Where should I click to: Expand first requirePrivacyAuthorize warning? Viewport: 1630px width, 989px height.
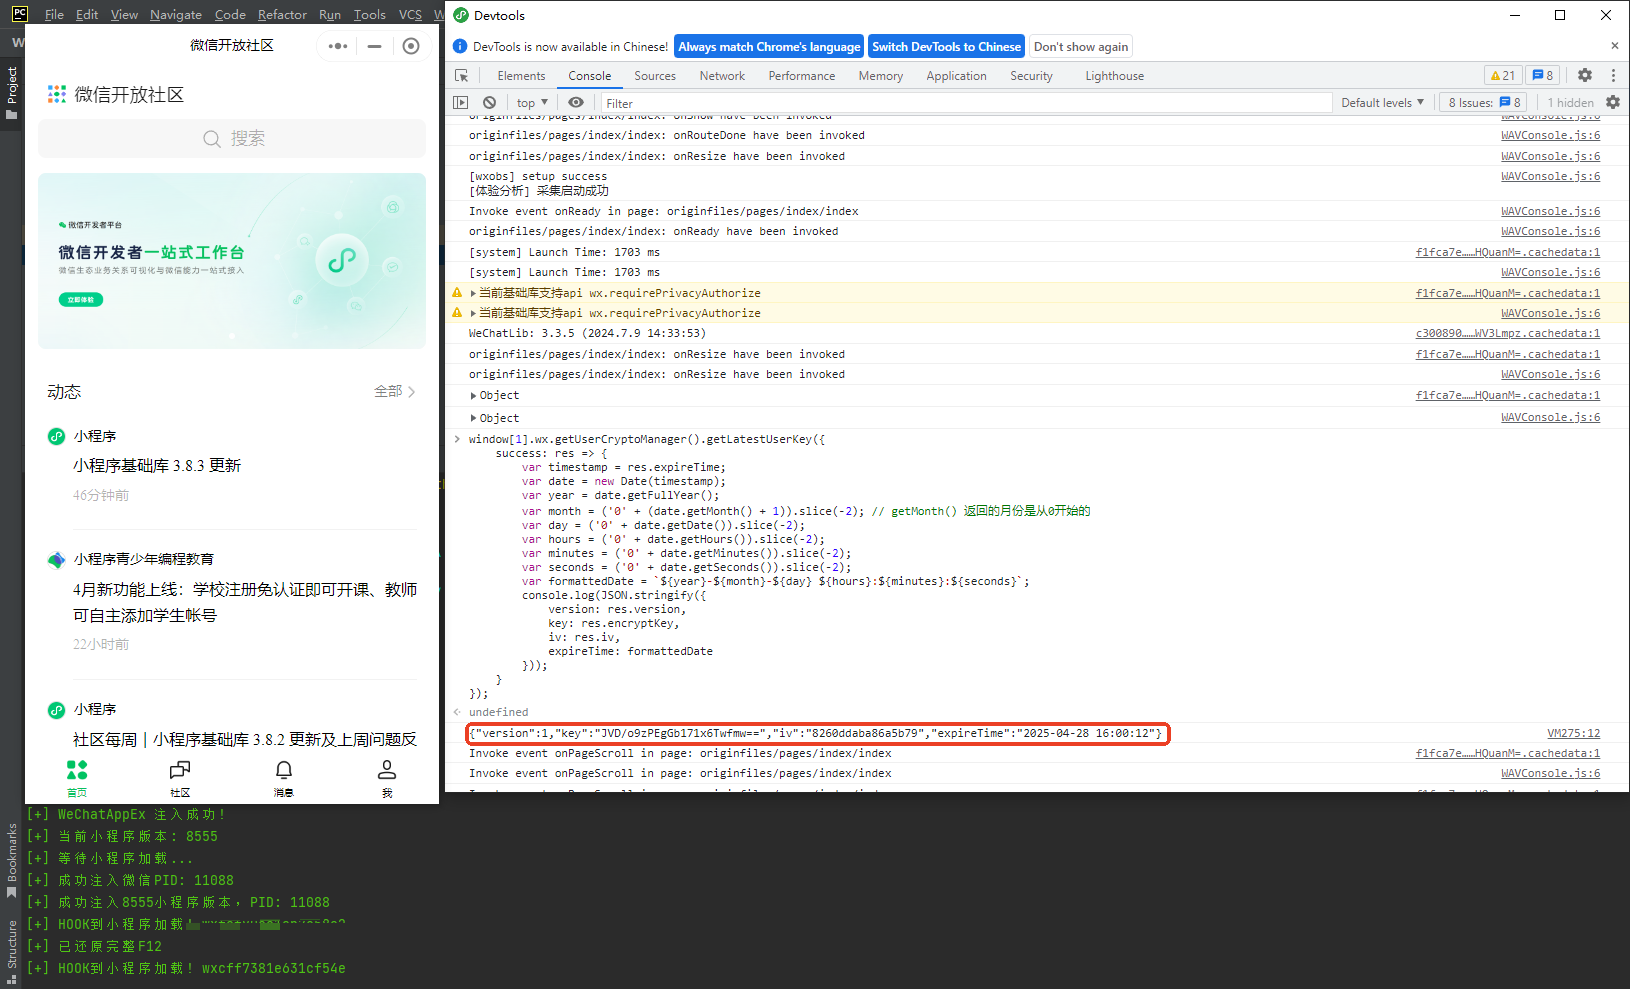(473, 293)
